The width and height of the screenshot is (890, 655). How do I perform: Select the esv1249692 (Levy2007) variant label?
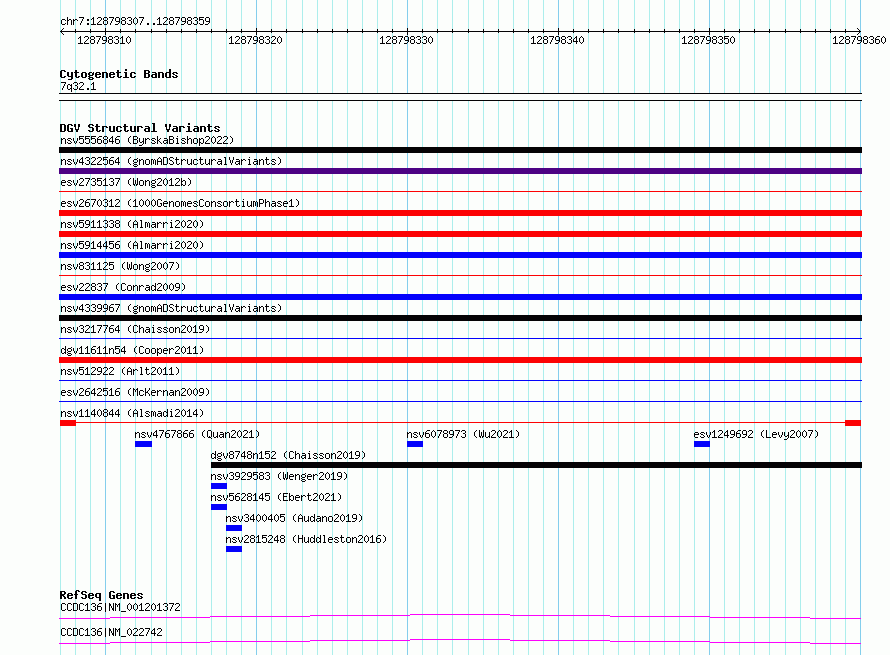point(756,434)
